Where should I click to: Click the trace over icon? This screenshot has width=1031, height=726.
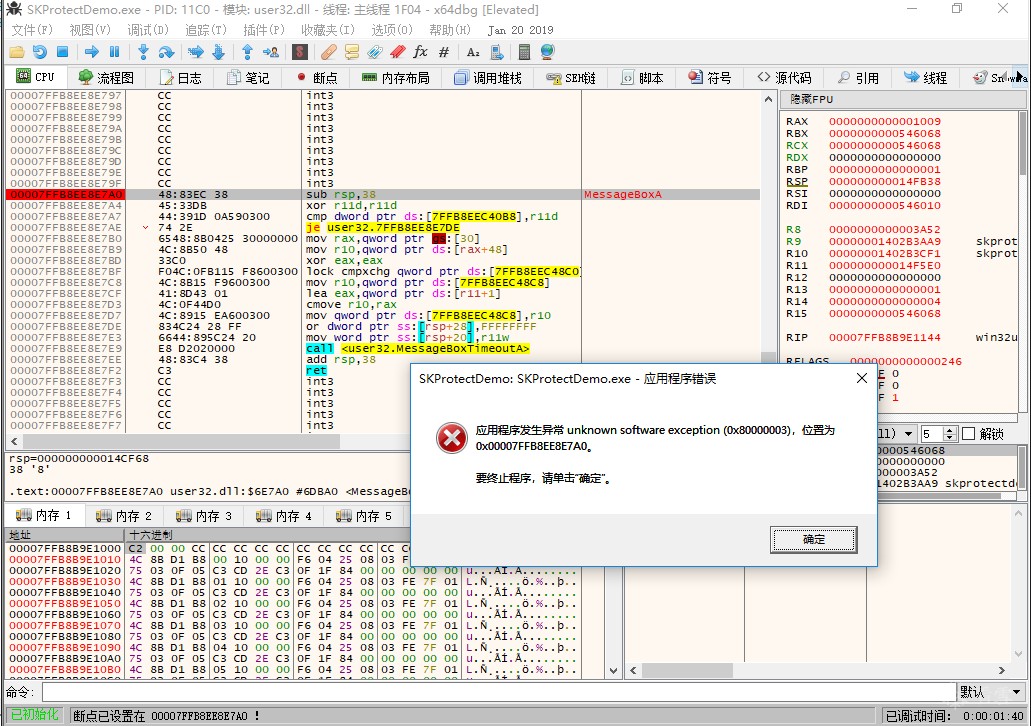pos(219,52)
